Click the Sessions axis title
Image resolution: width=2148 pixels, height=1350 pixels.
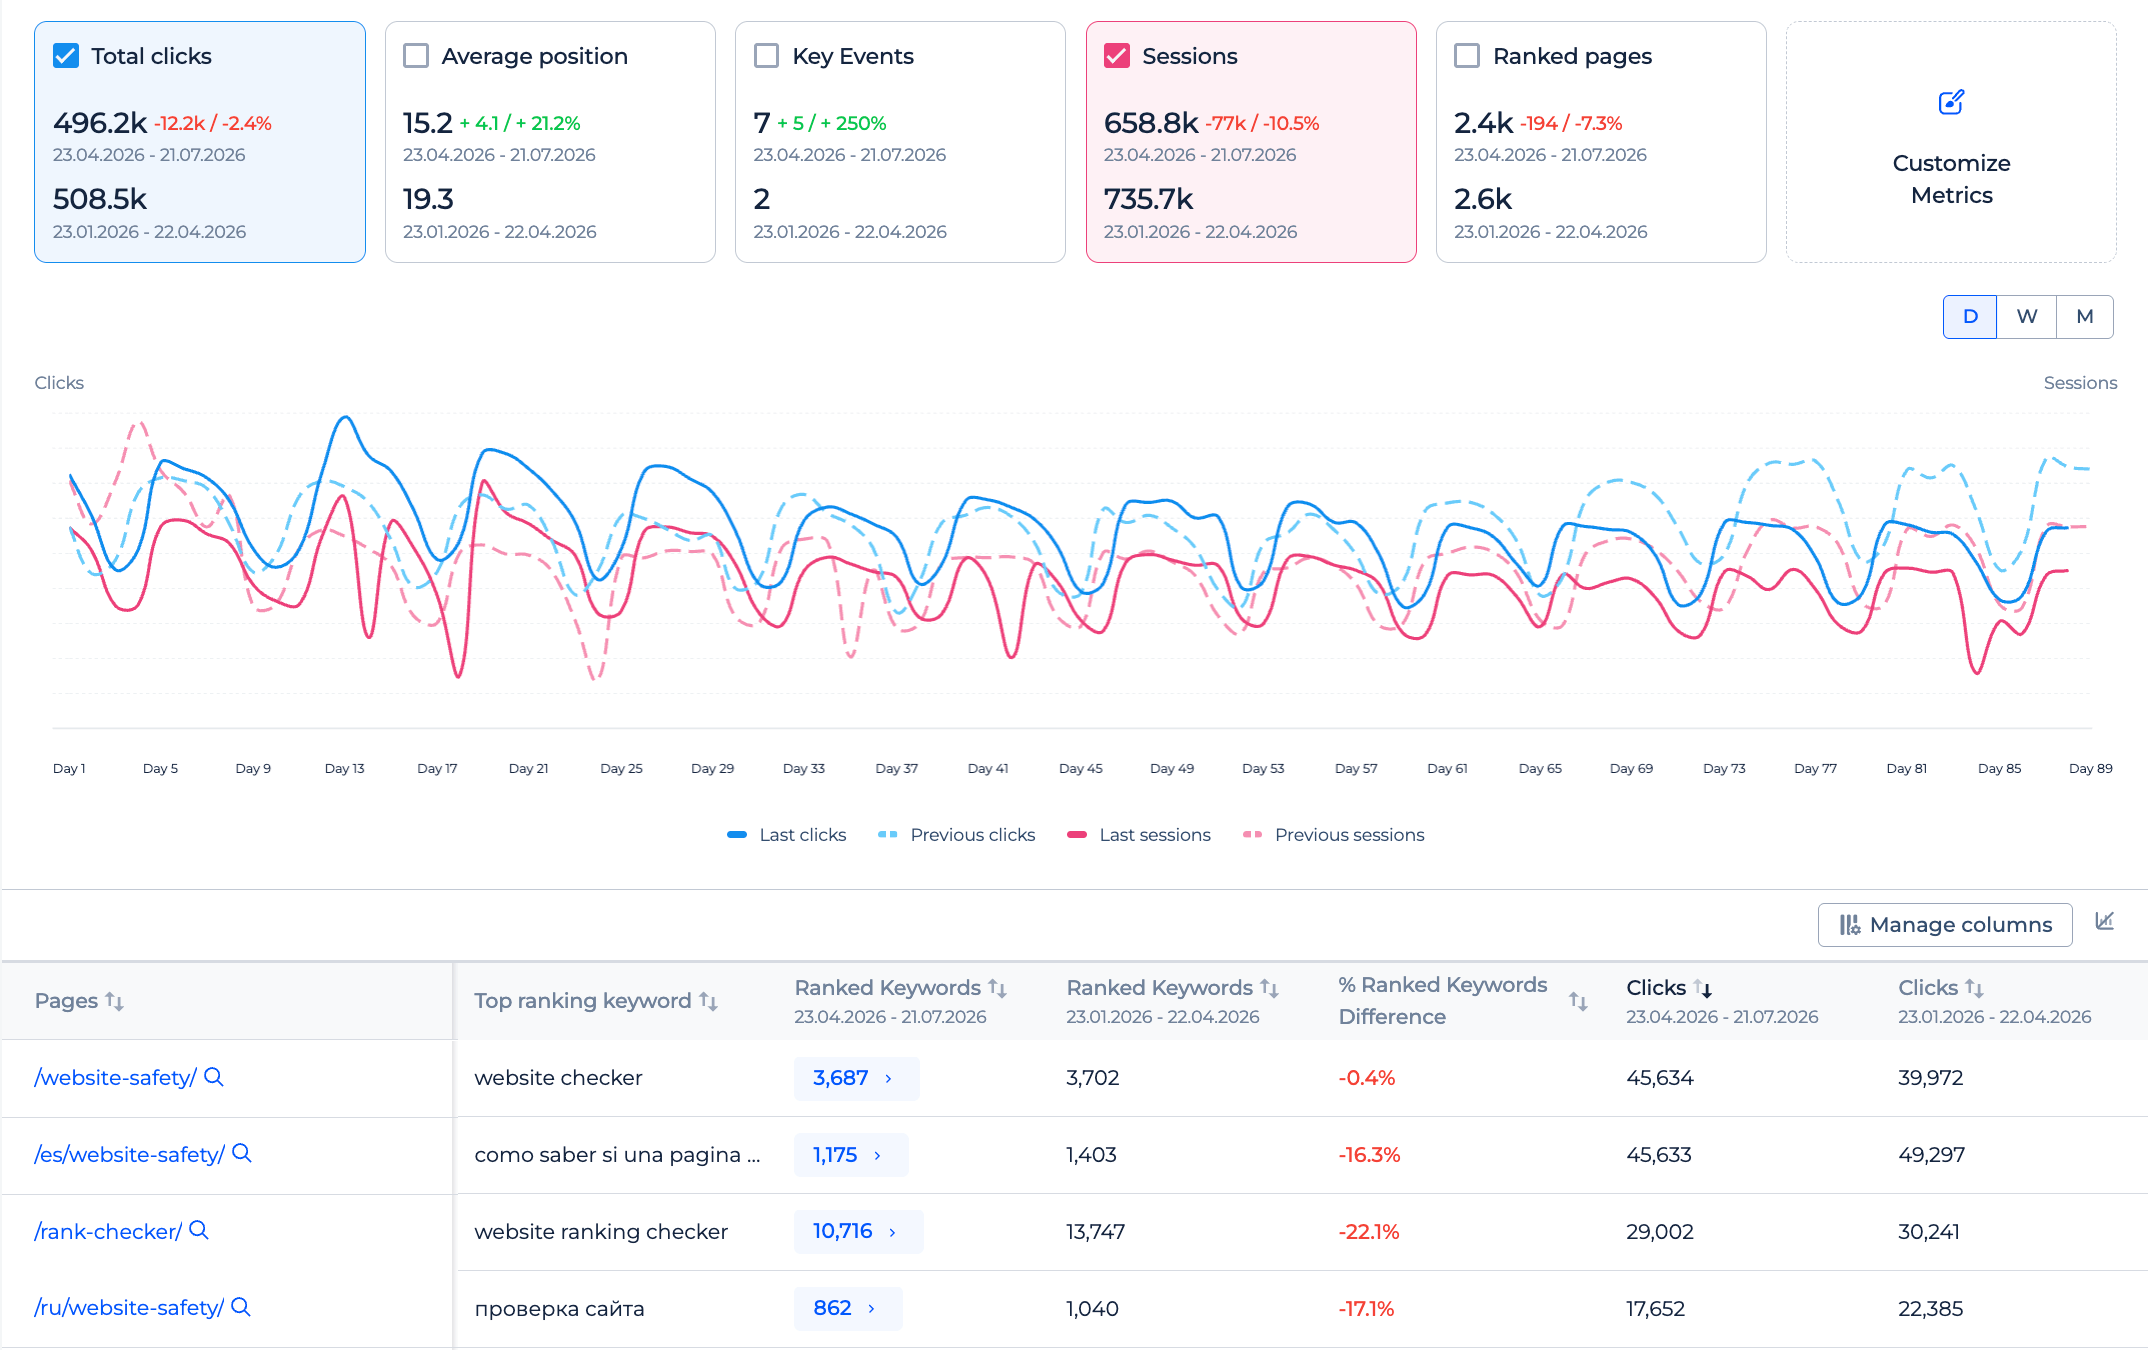2080,383
